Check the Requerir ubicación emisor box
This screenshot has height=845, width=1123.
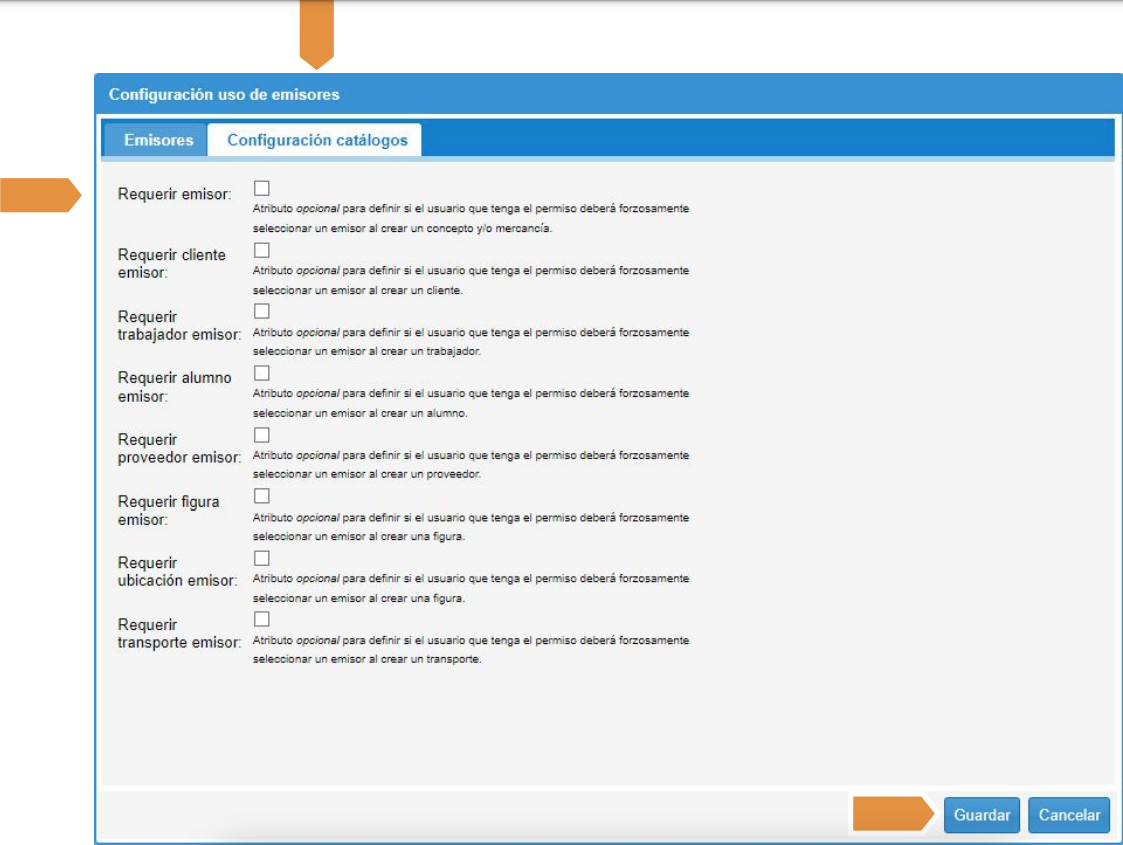point(262,558)
